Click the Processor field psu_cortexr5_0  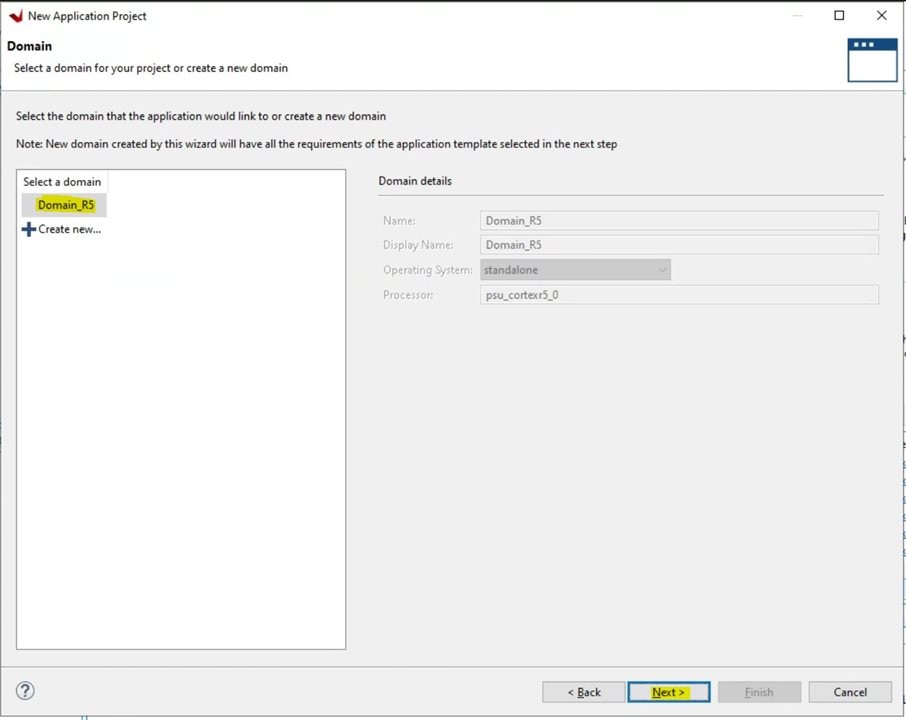[x=678, y=295]
